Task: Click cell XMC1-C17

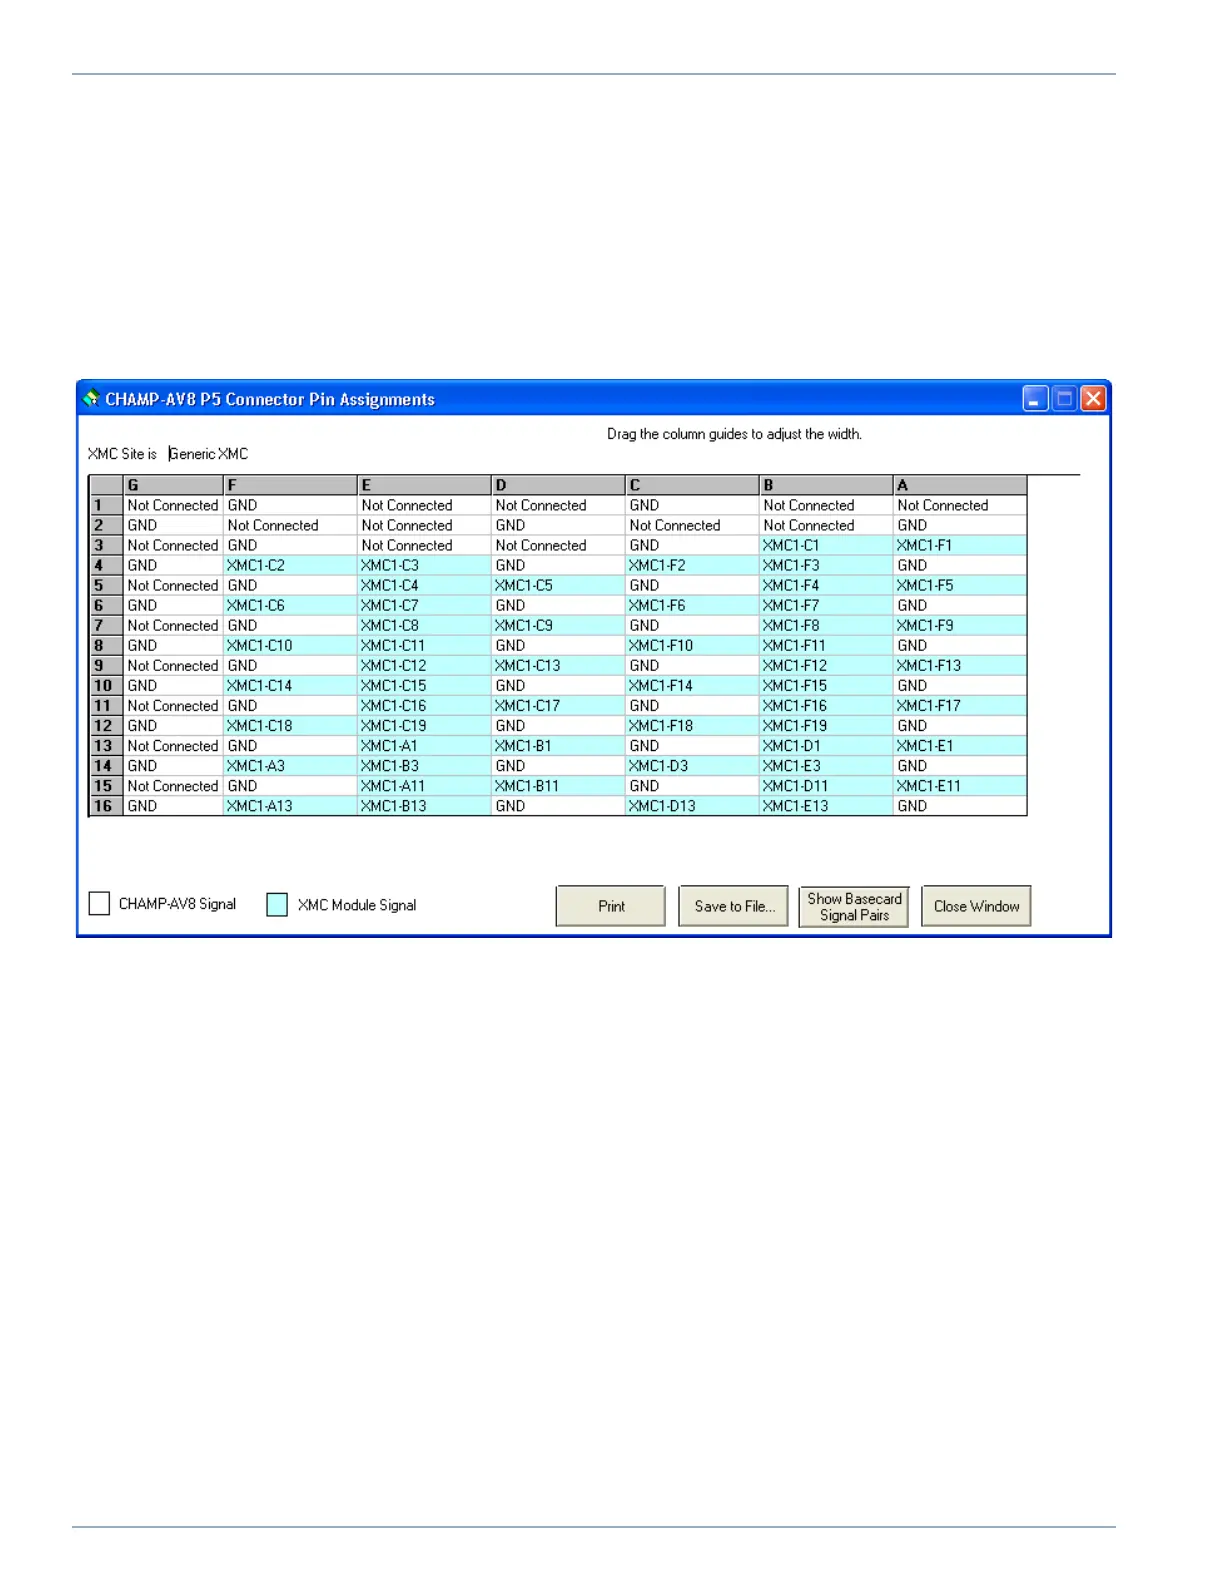Action: [558, 705]
